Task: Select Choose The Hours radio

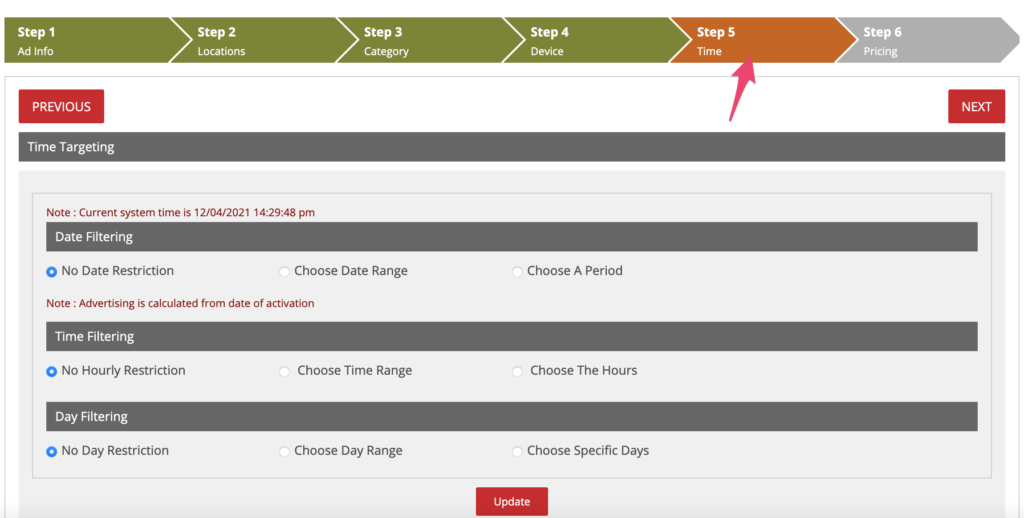Action: tap(517, 371)
